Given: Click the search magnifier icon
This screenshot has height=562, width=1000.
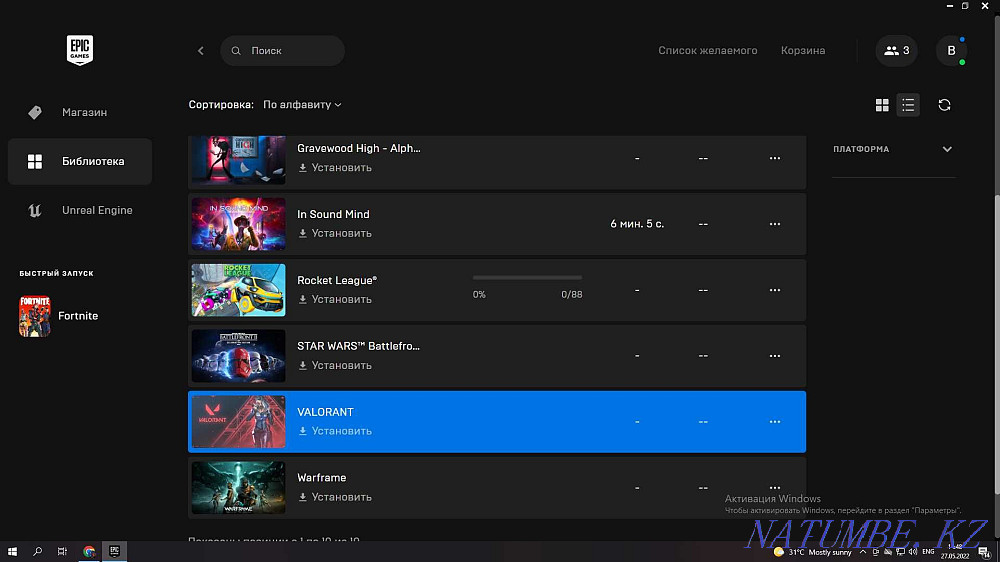Looking at the screenshot, I should click(236, 50).
